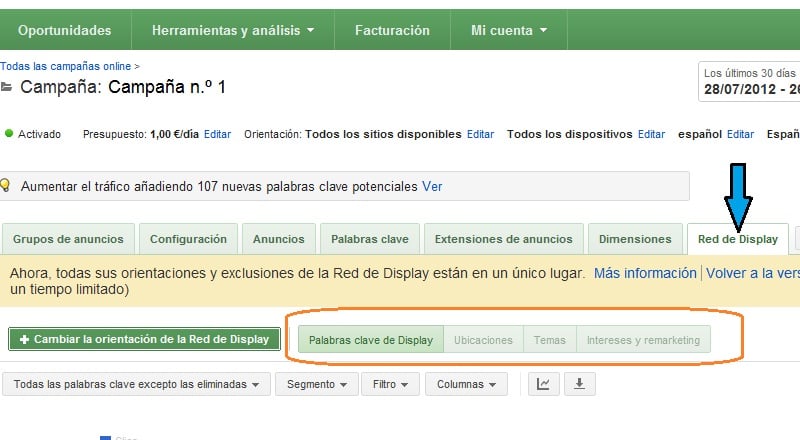Select Intereses y remarketing sub-tab
Screen dimensions: 800x440
tap(643, 340)
